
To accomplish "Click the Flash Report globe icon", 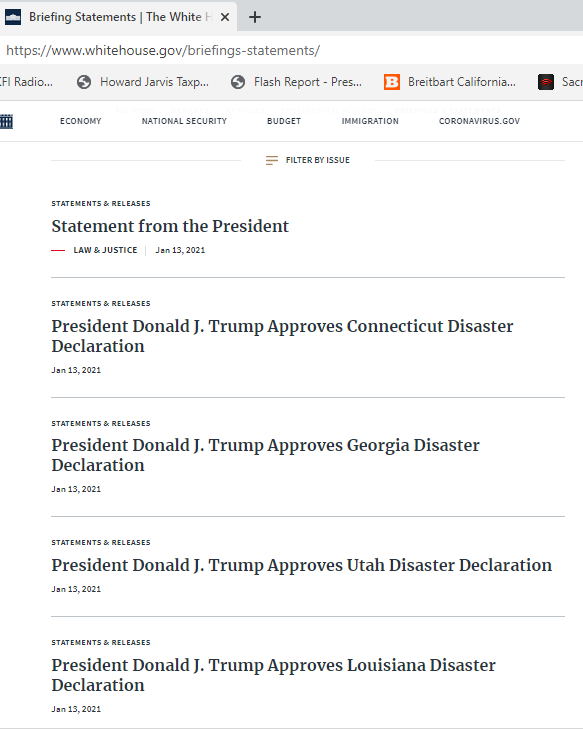I will tap(238, 82).
